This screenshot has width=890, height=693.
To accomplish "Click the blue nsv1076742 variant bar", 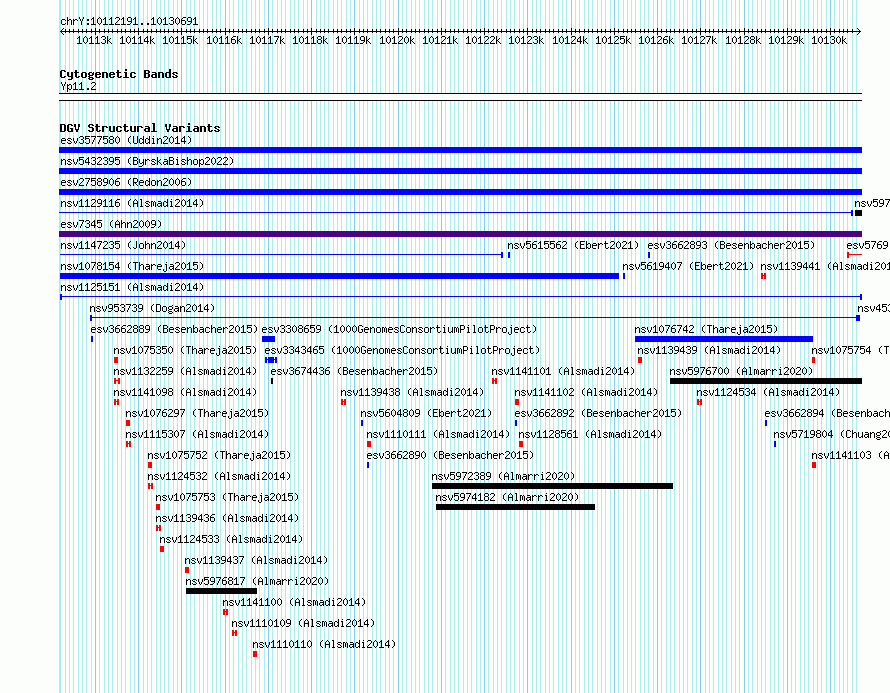I will [x=724, y=339].
